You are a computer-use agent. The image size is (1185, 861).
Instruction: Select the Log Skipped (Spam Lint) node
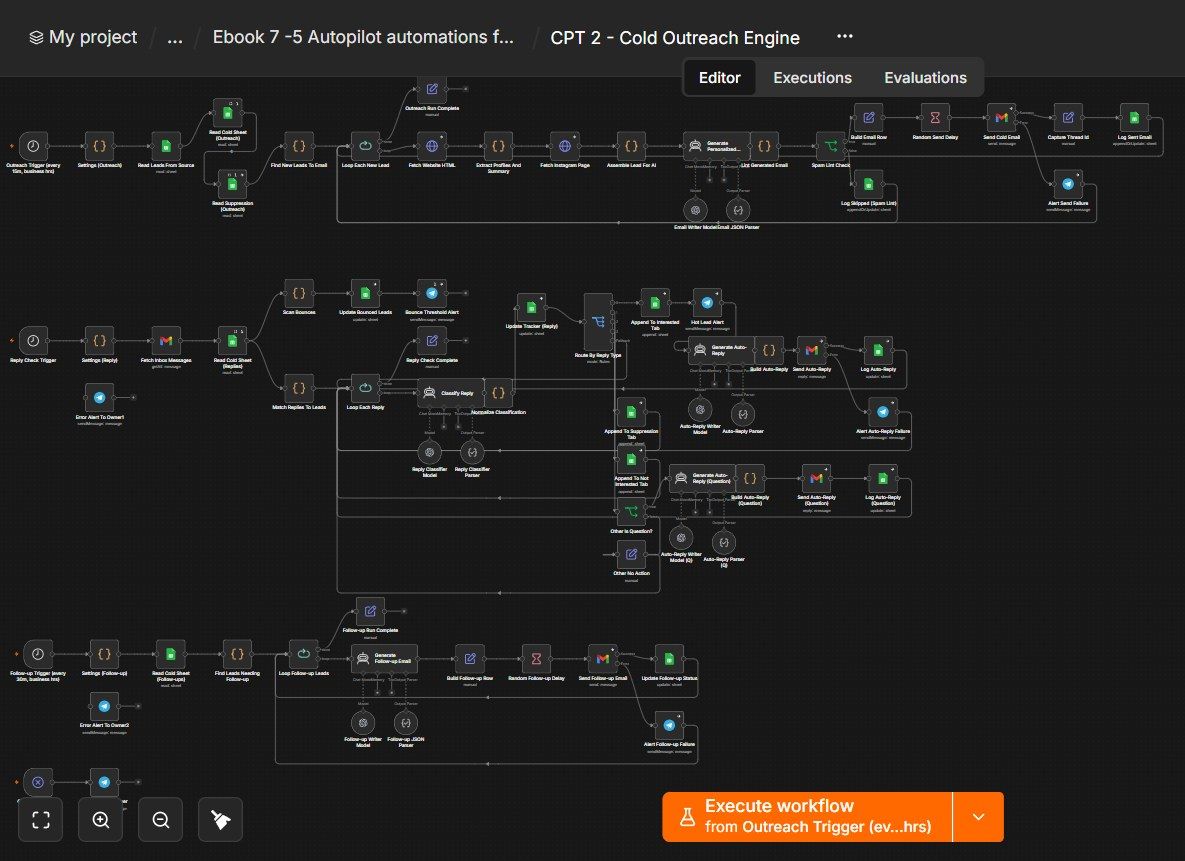click(868, 184)
